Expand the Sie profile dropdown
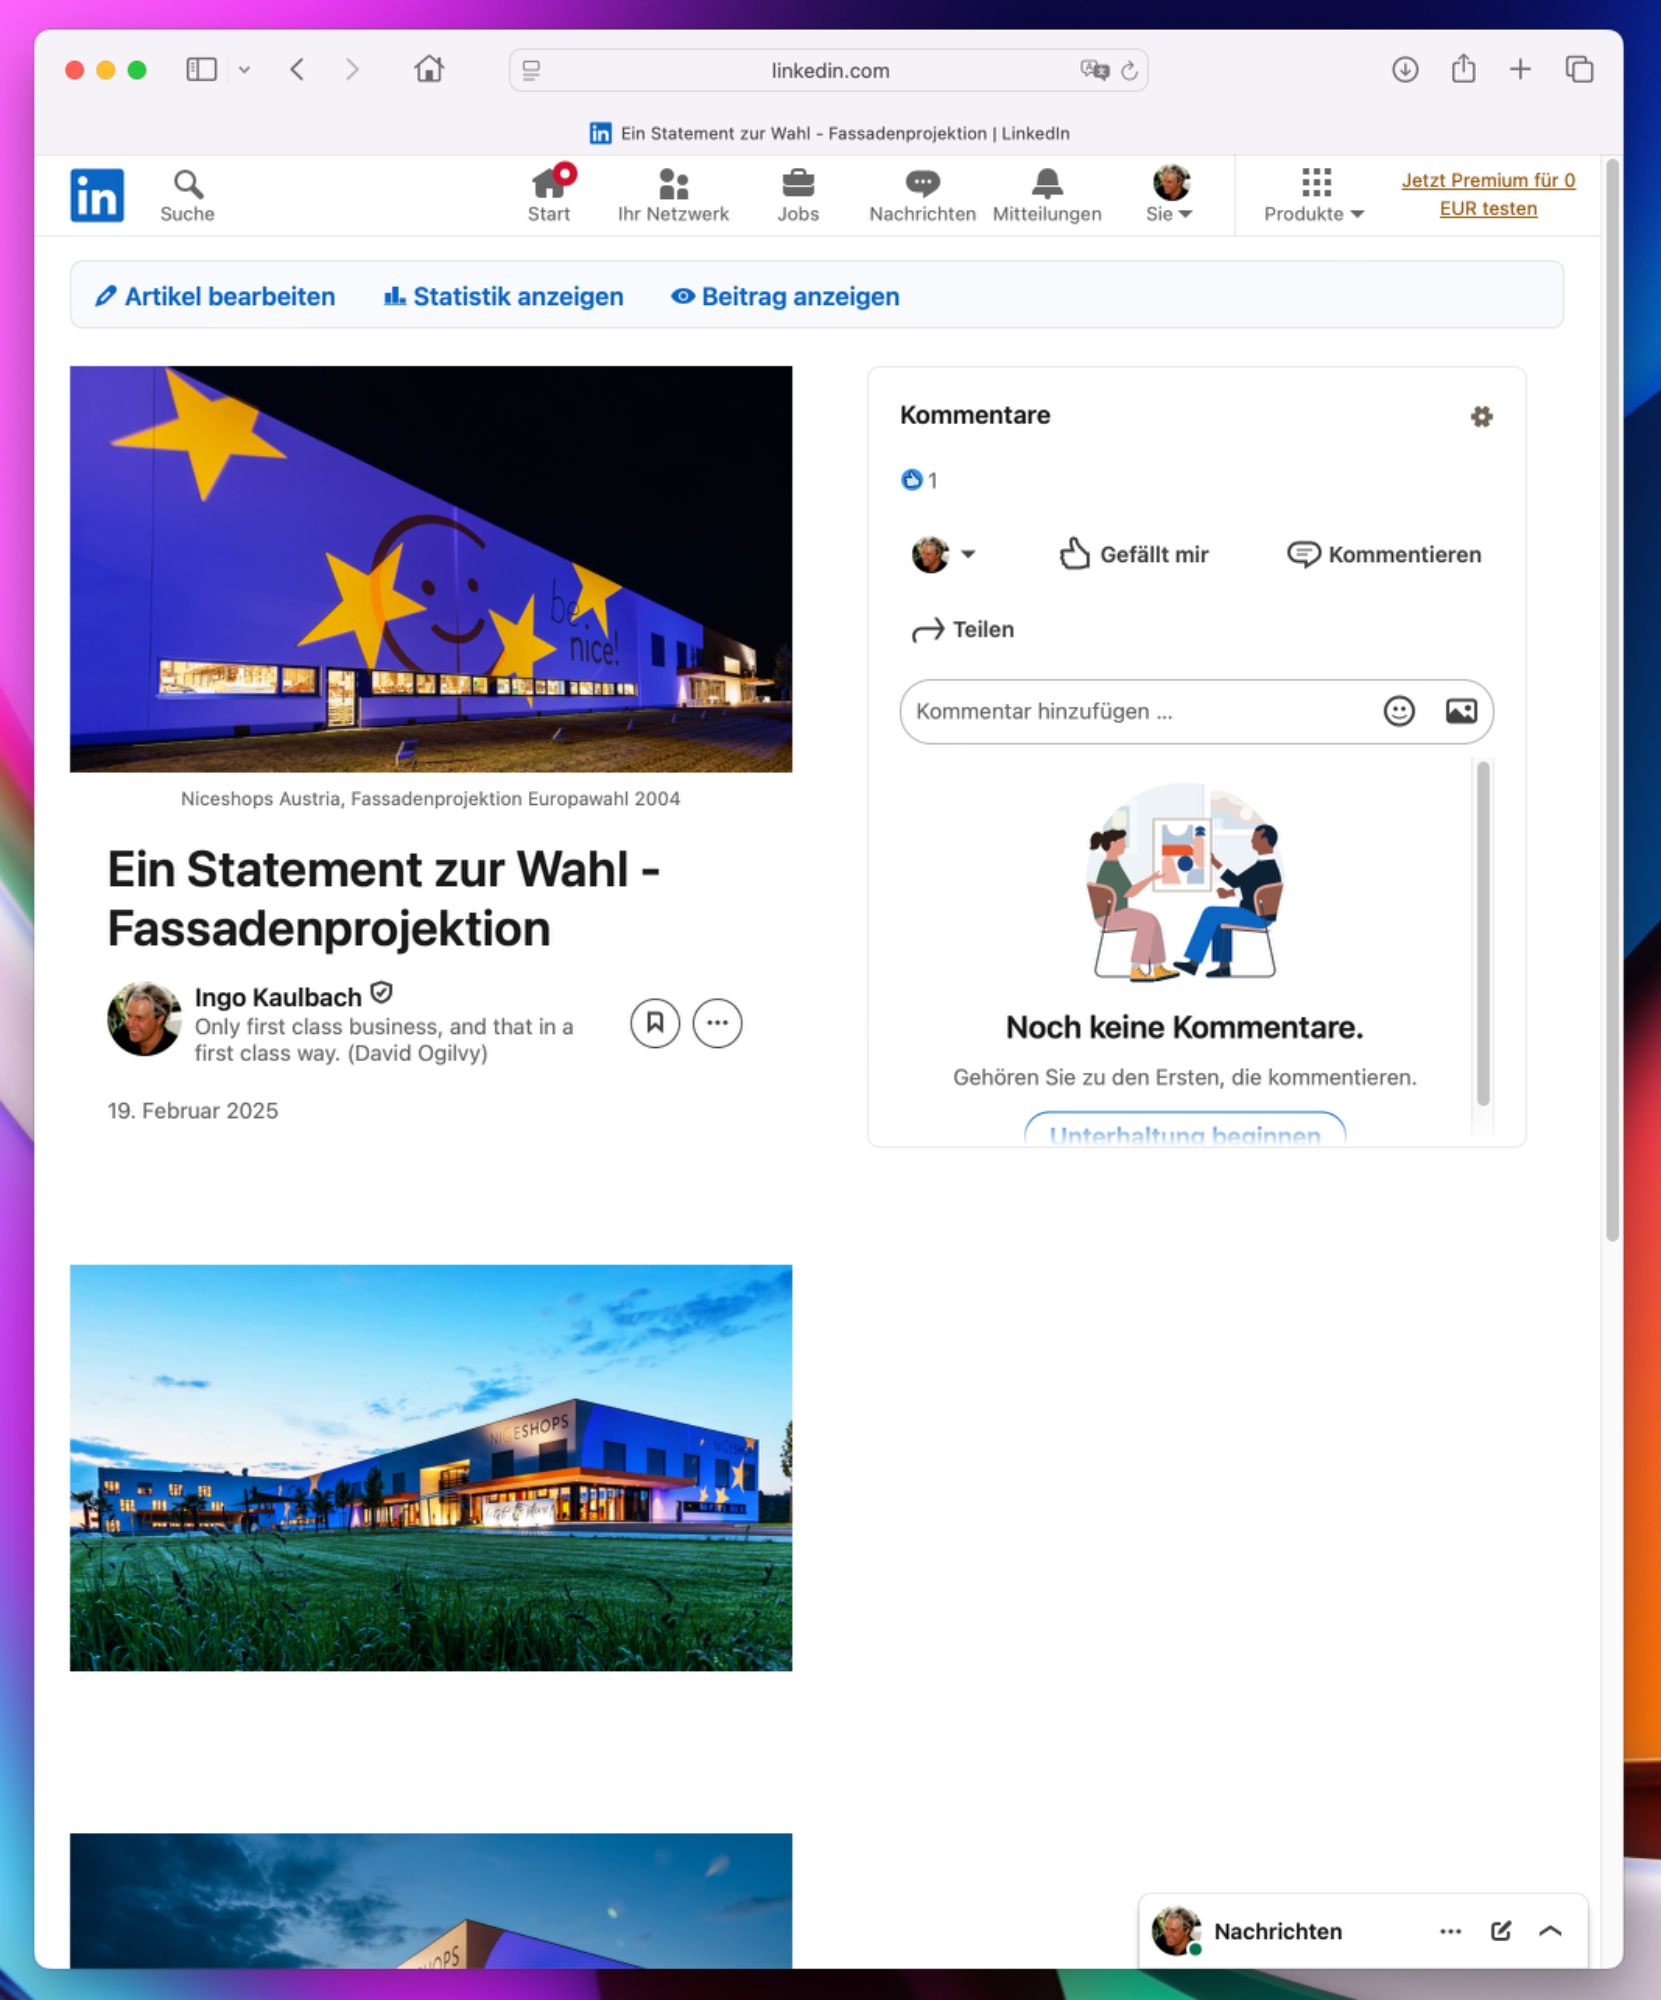 coord(1169,195)
